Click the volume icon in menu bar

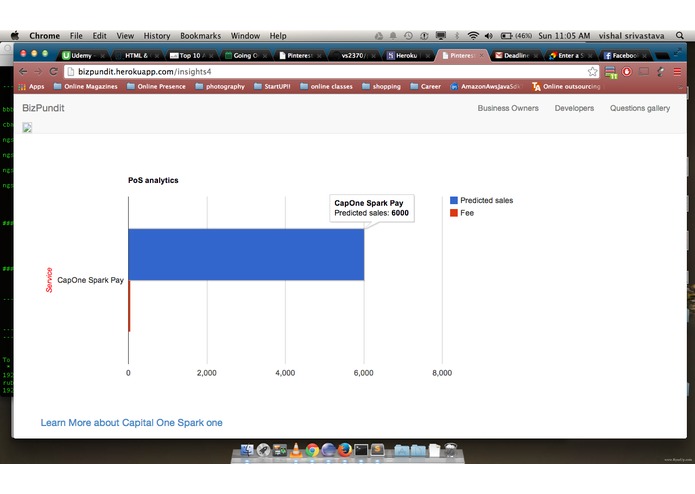489,35
